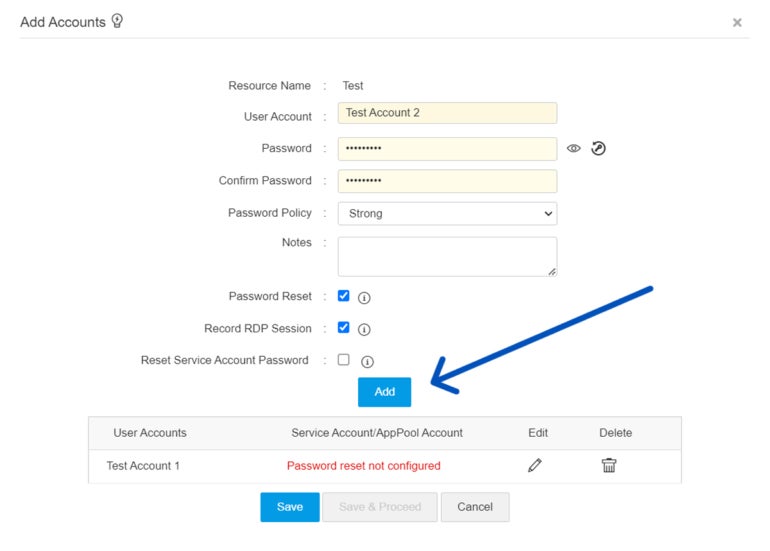The height and width of the screenshot is (551, 770).
Task: Focus the Password input field
Action: [x=447, y=149]
